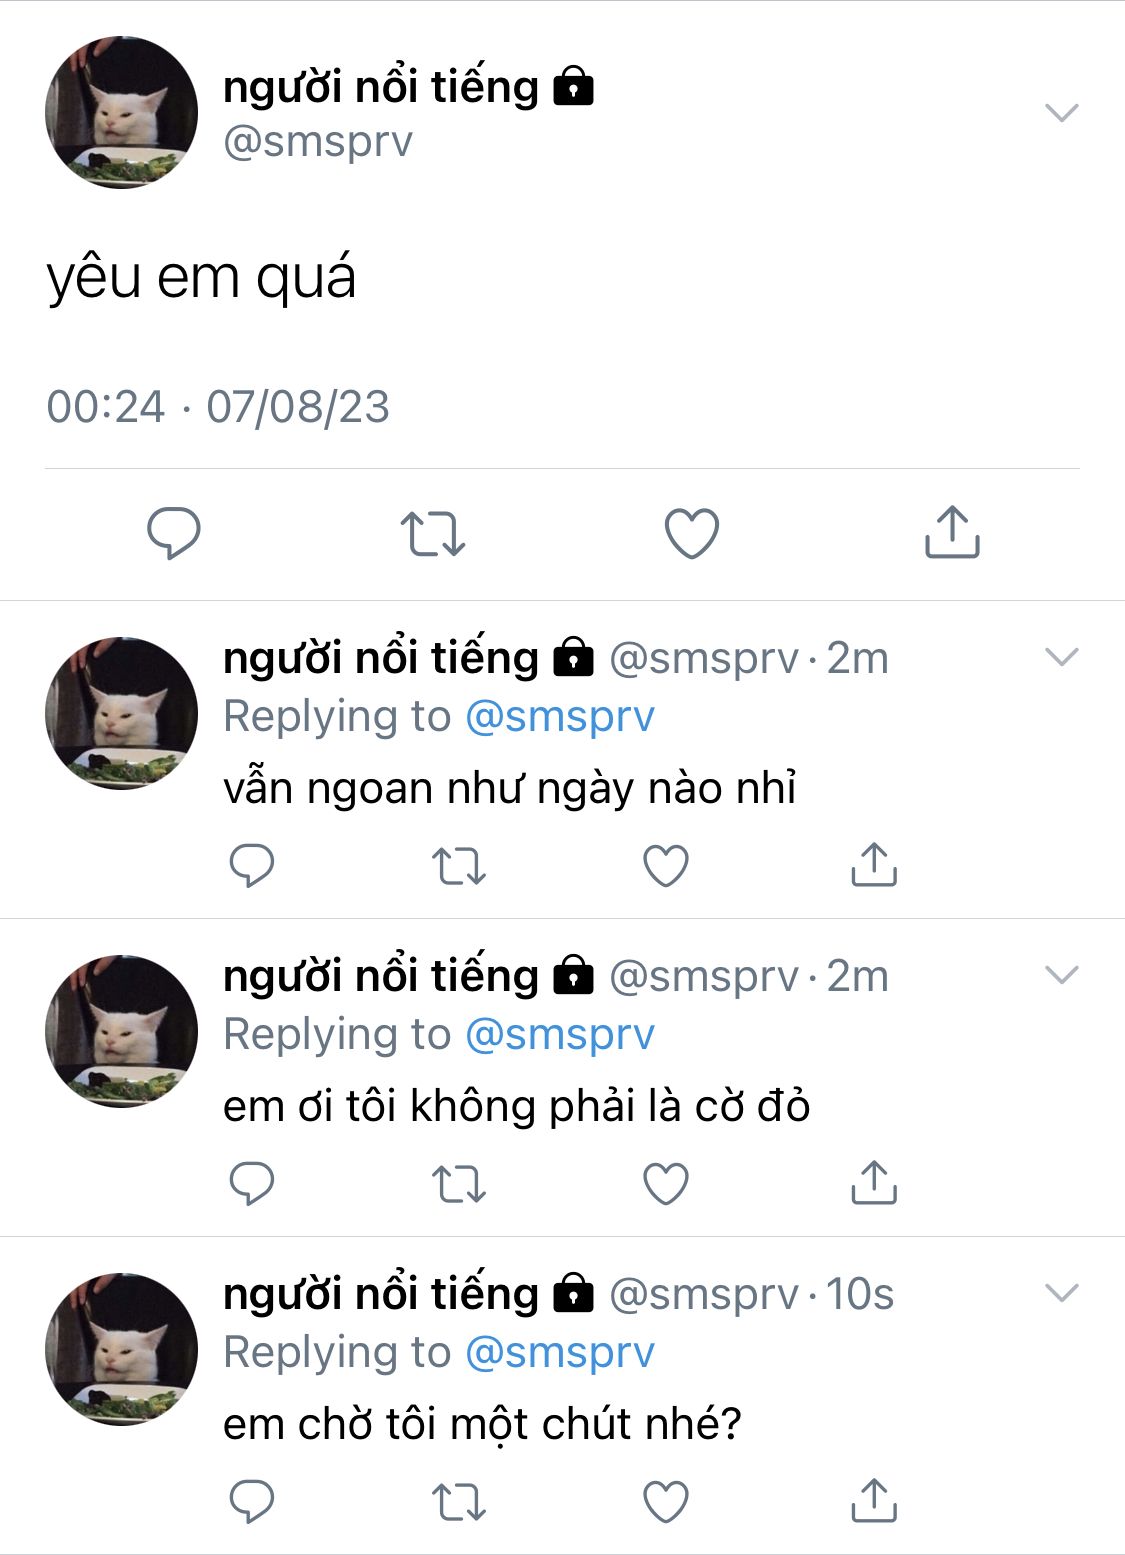Expand options for "em chờ tôi một chút nhé?"
Screen dimensions: 1125x1555
tap(1061, 1293)
